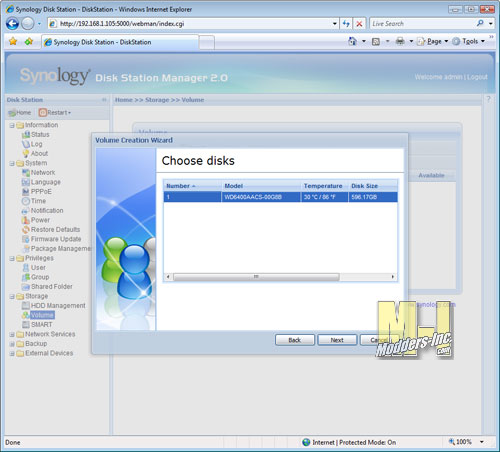Open the Group privileges icon

(26, 277)
